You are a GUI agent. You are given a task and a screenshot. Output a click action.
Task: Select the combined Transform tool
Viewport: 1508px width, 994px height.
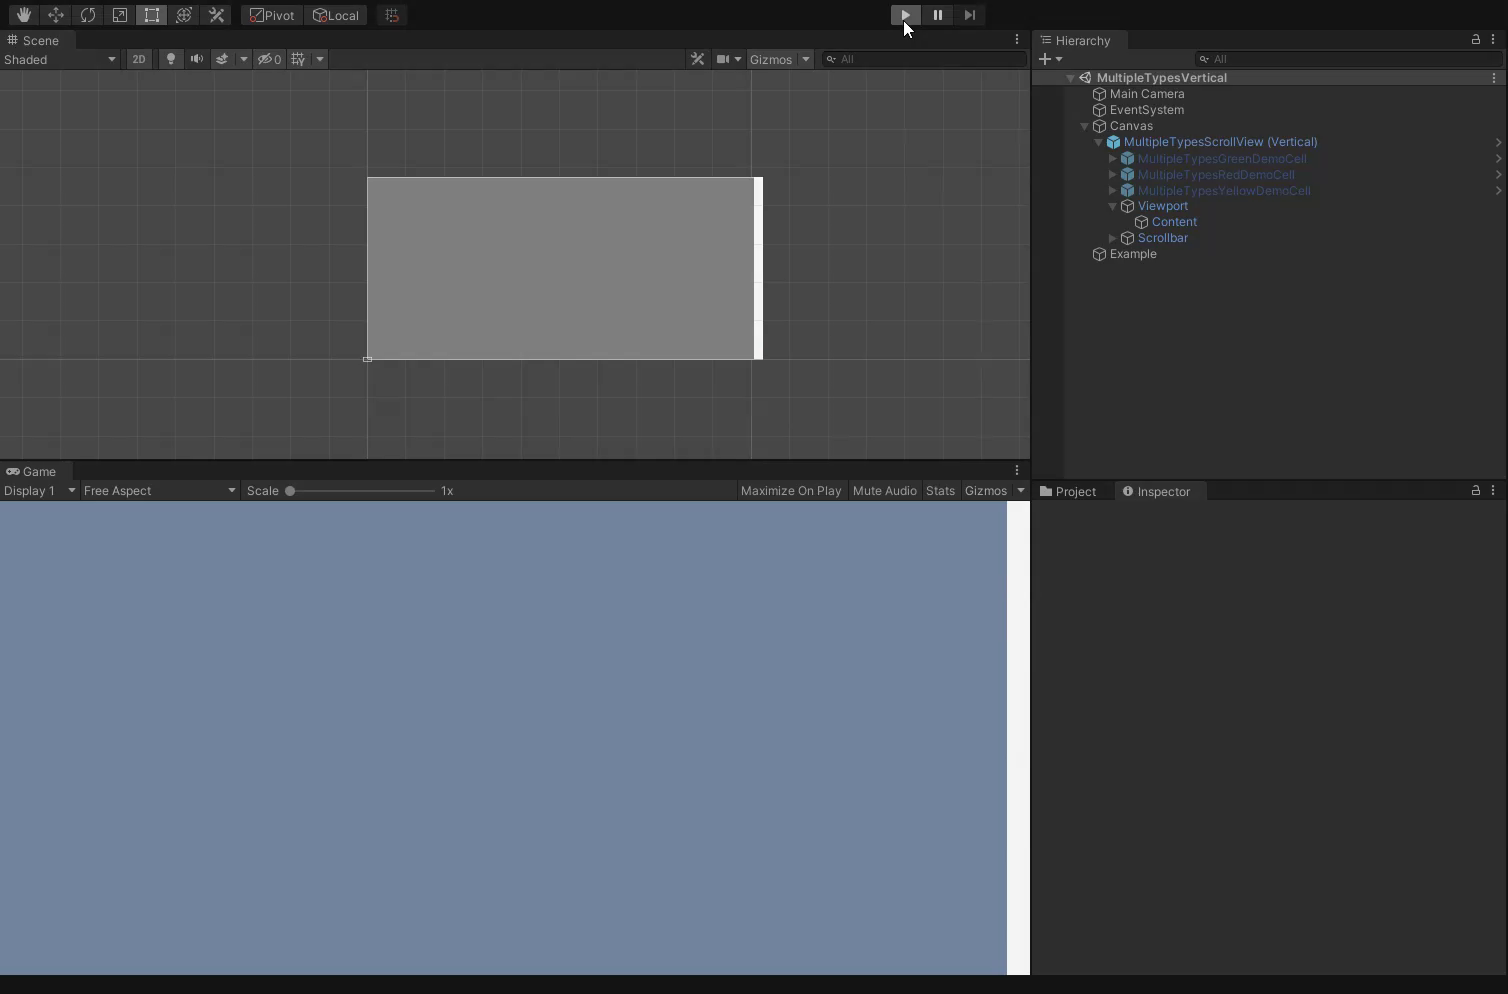[x=184, y=15]
